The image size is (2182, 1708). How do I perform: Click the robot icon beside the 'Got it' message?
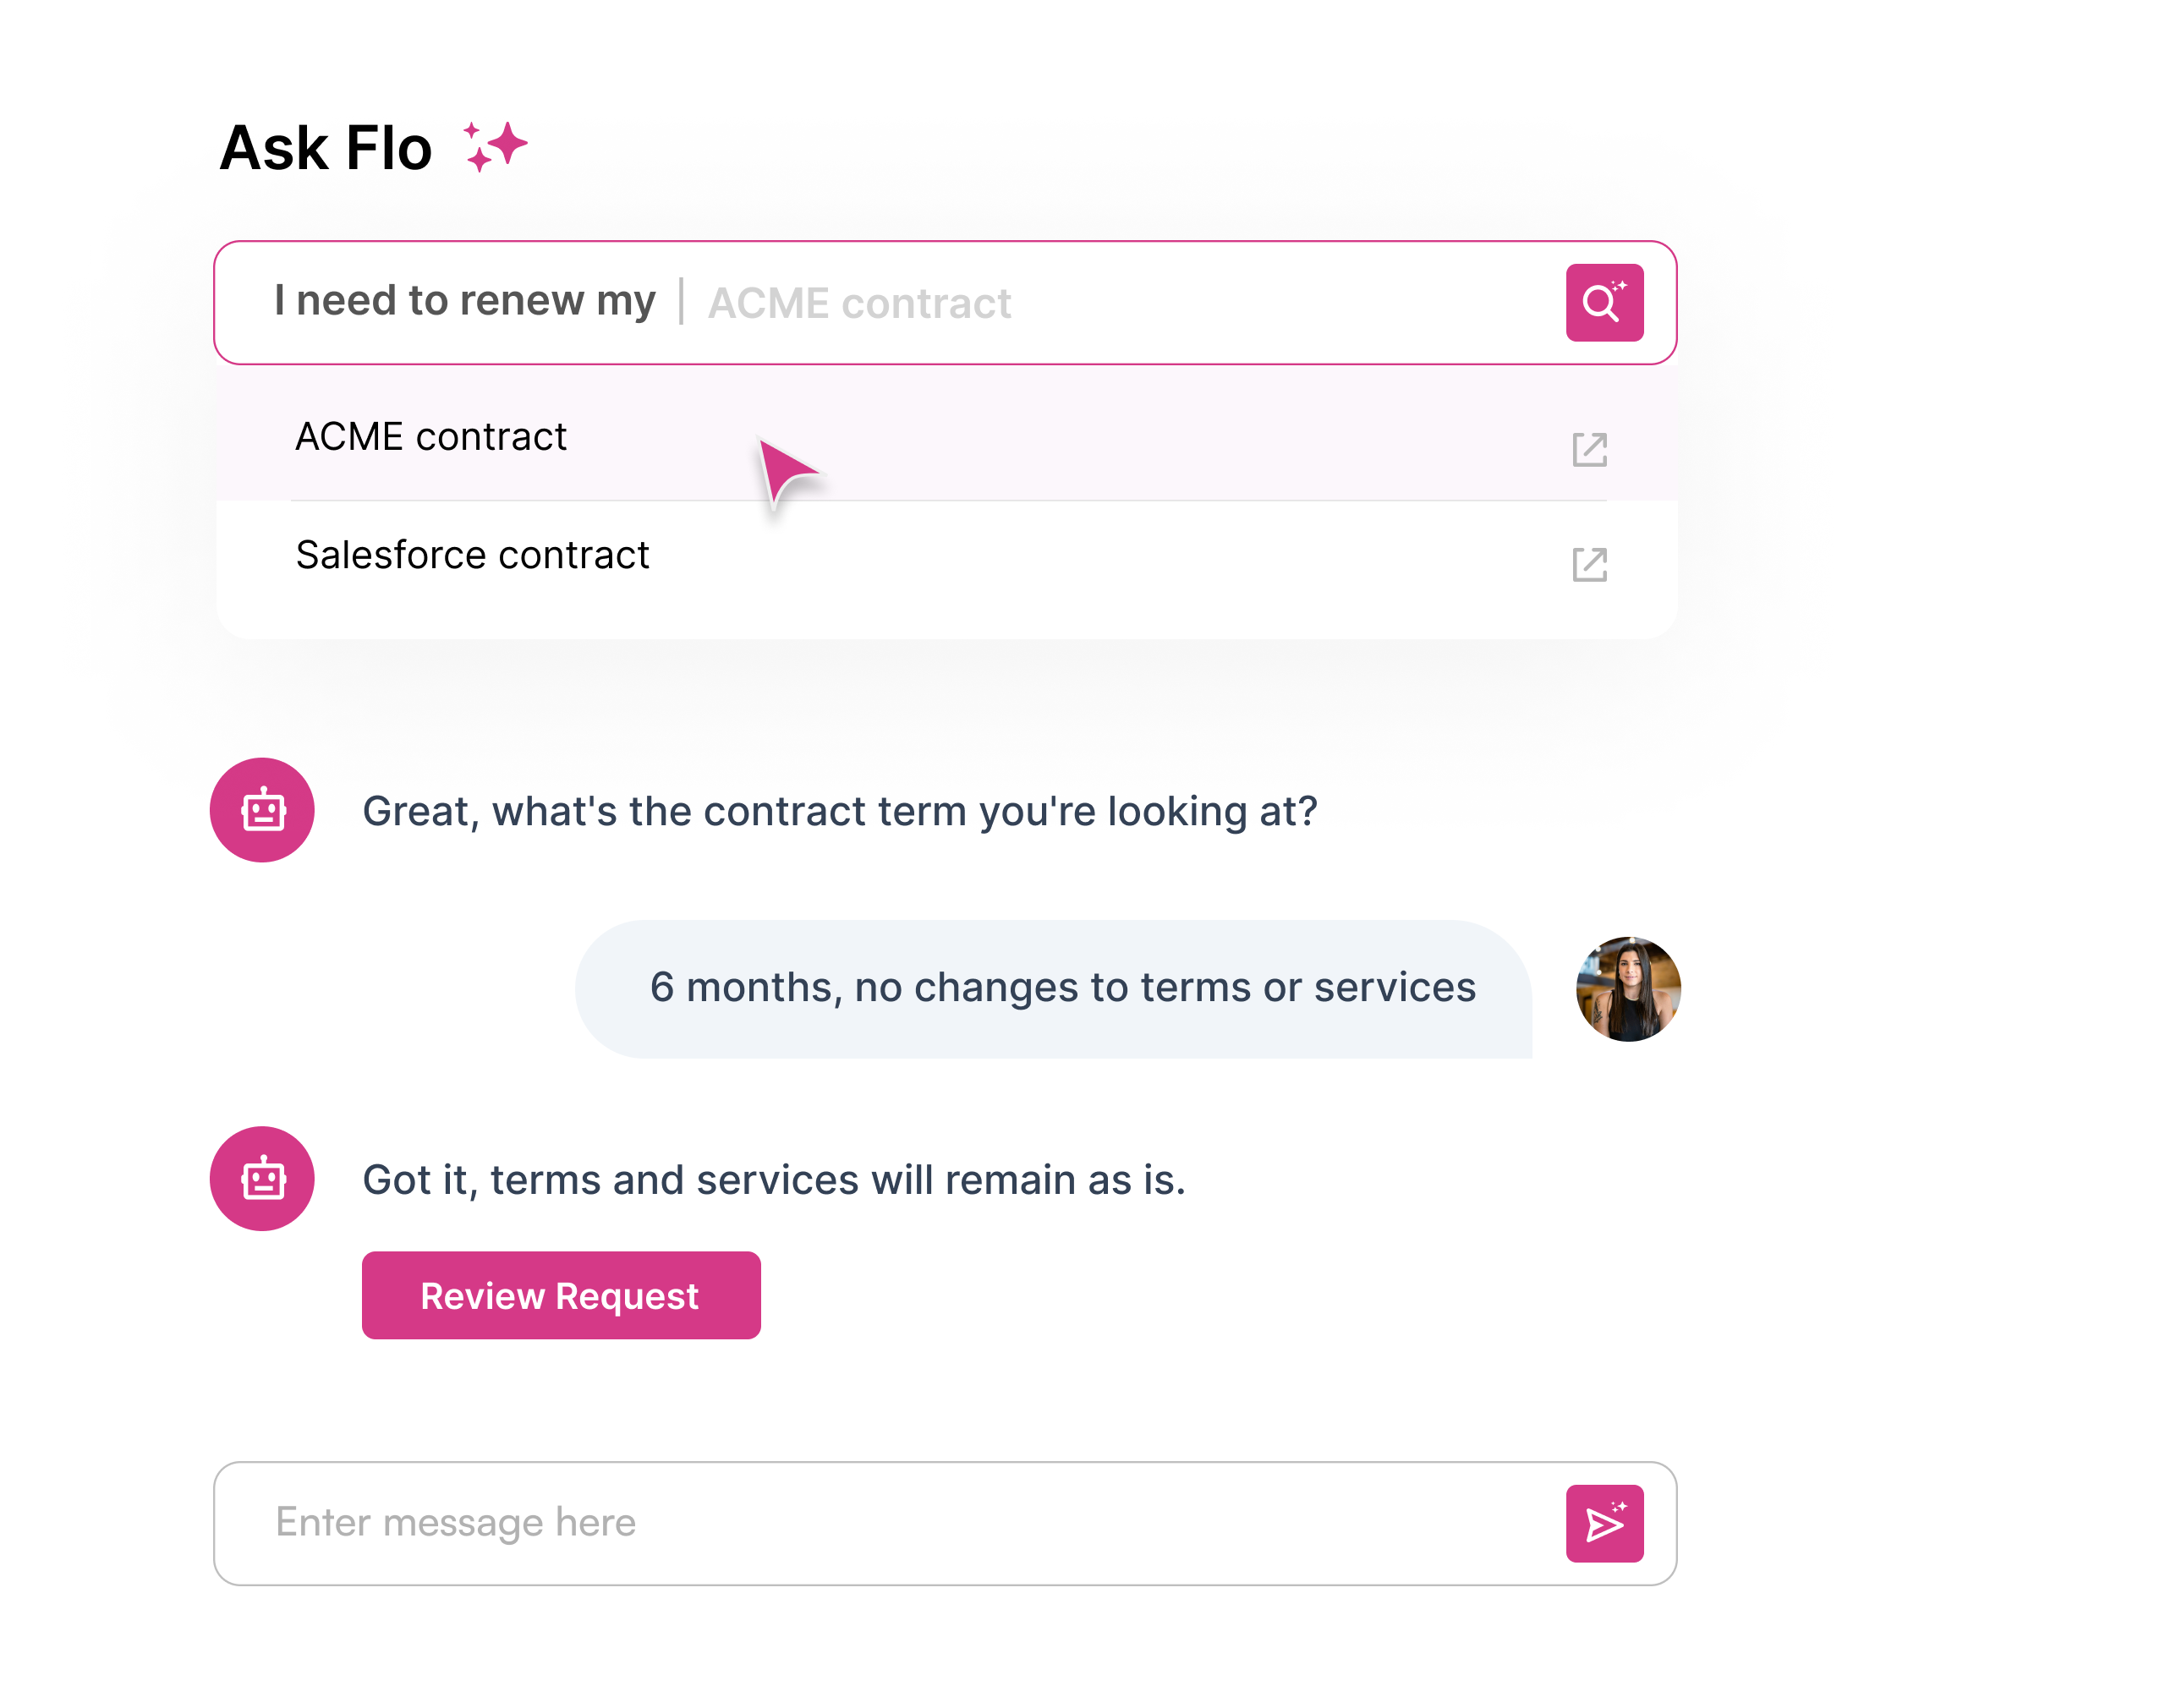tap(261, 1179)
